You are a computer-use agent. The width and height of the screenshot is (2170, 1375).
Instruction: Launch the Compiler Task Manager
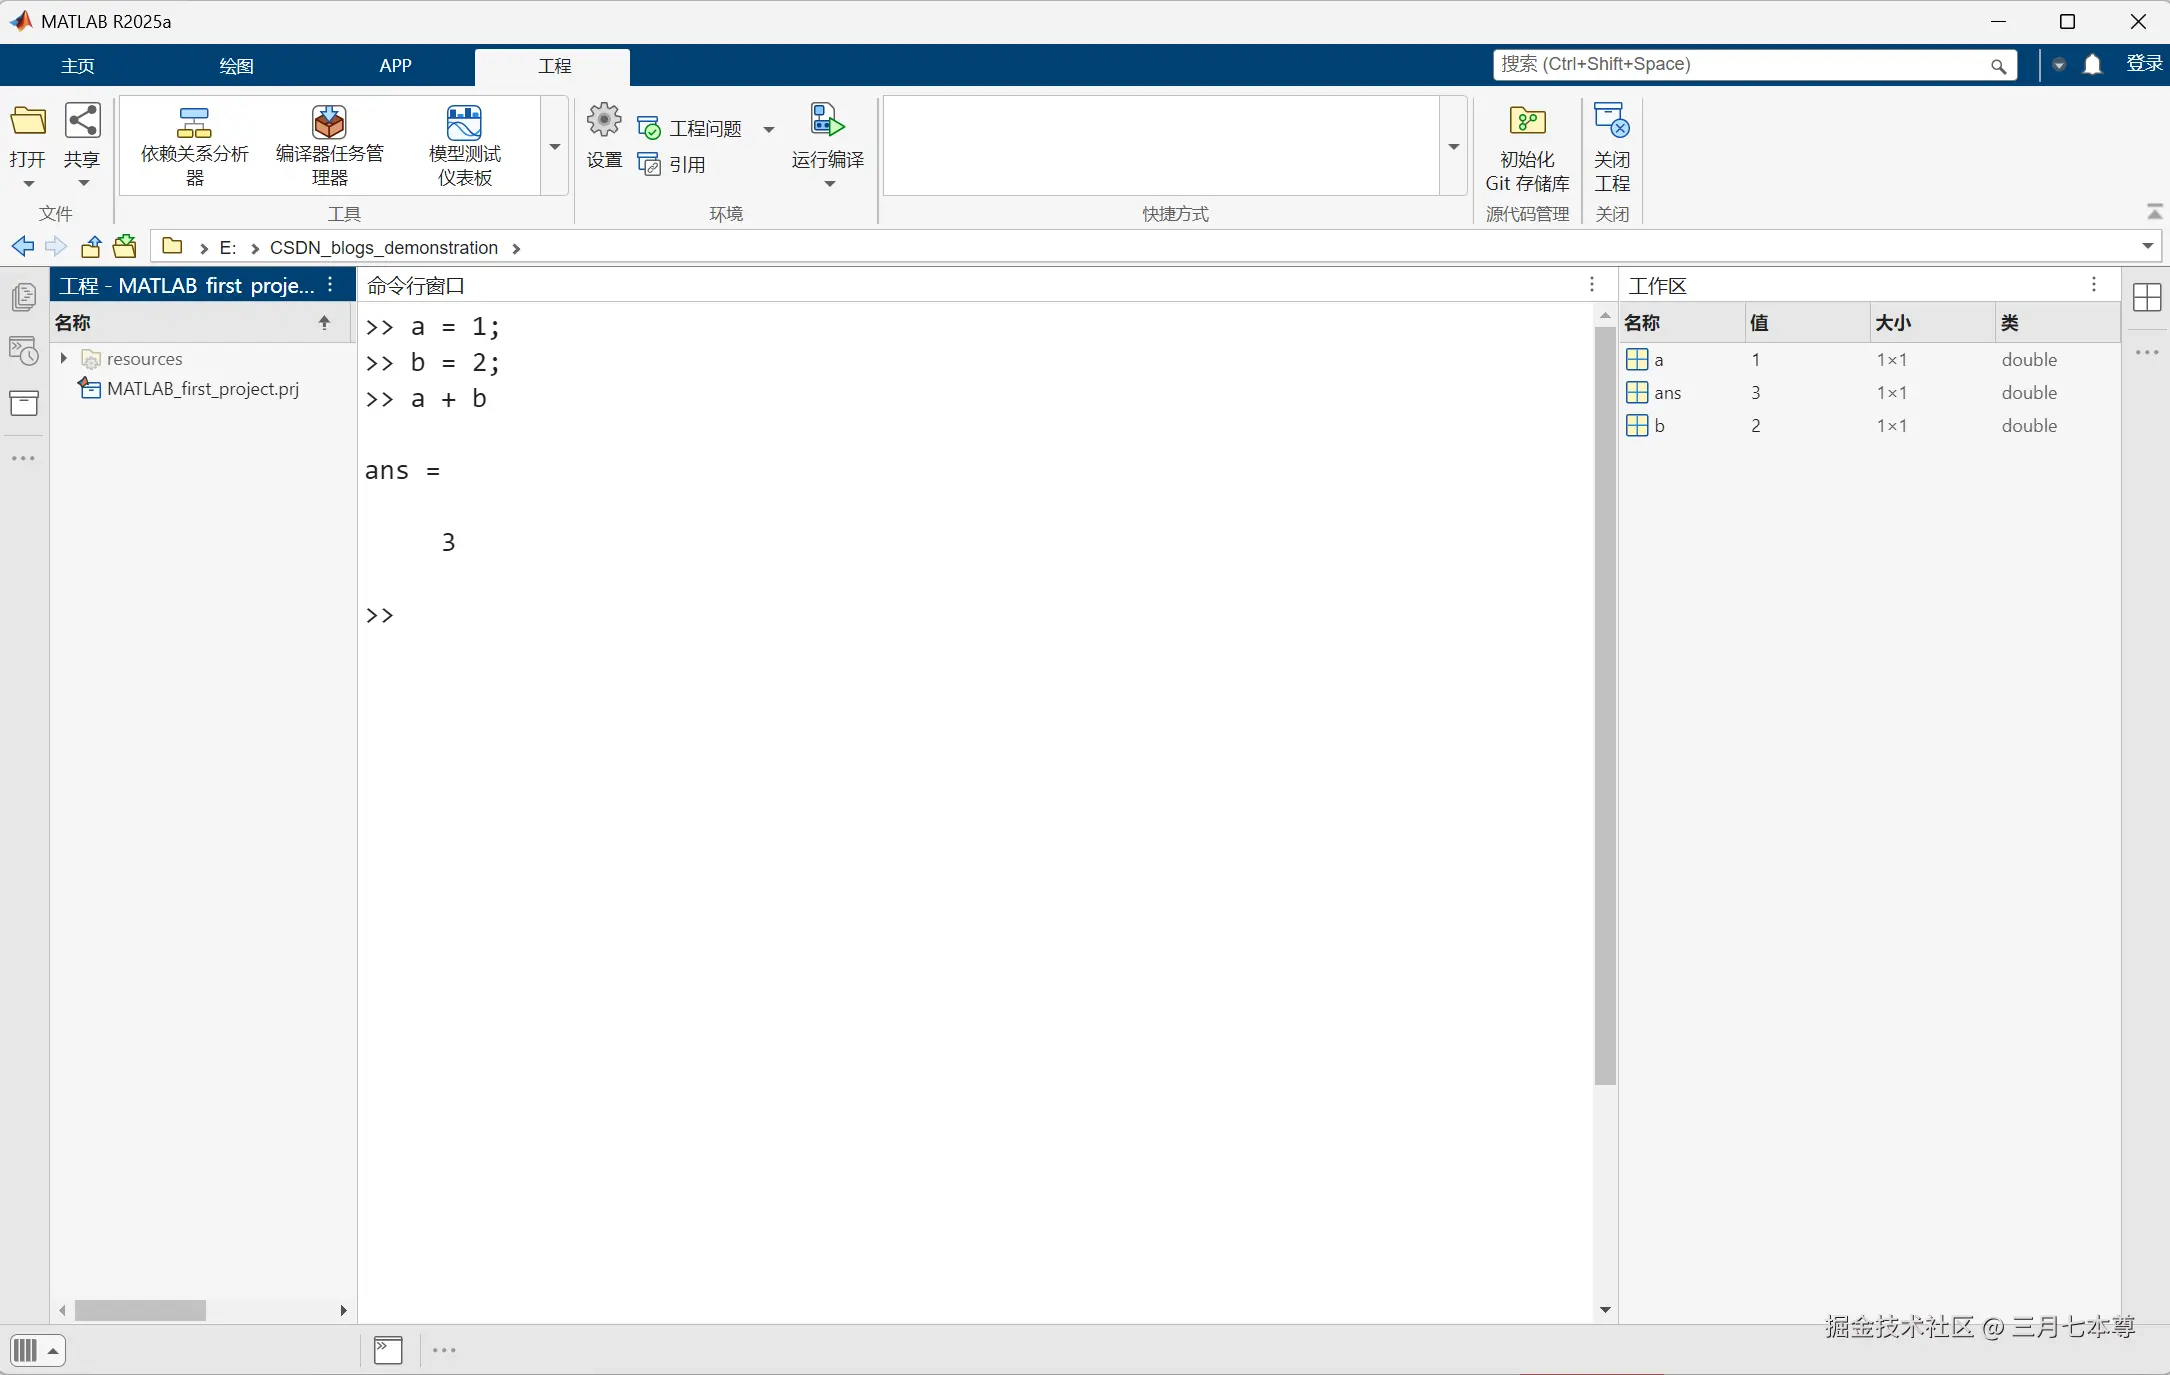[329, 145]
